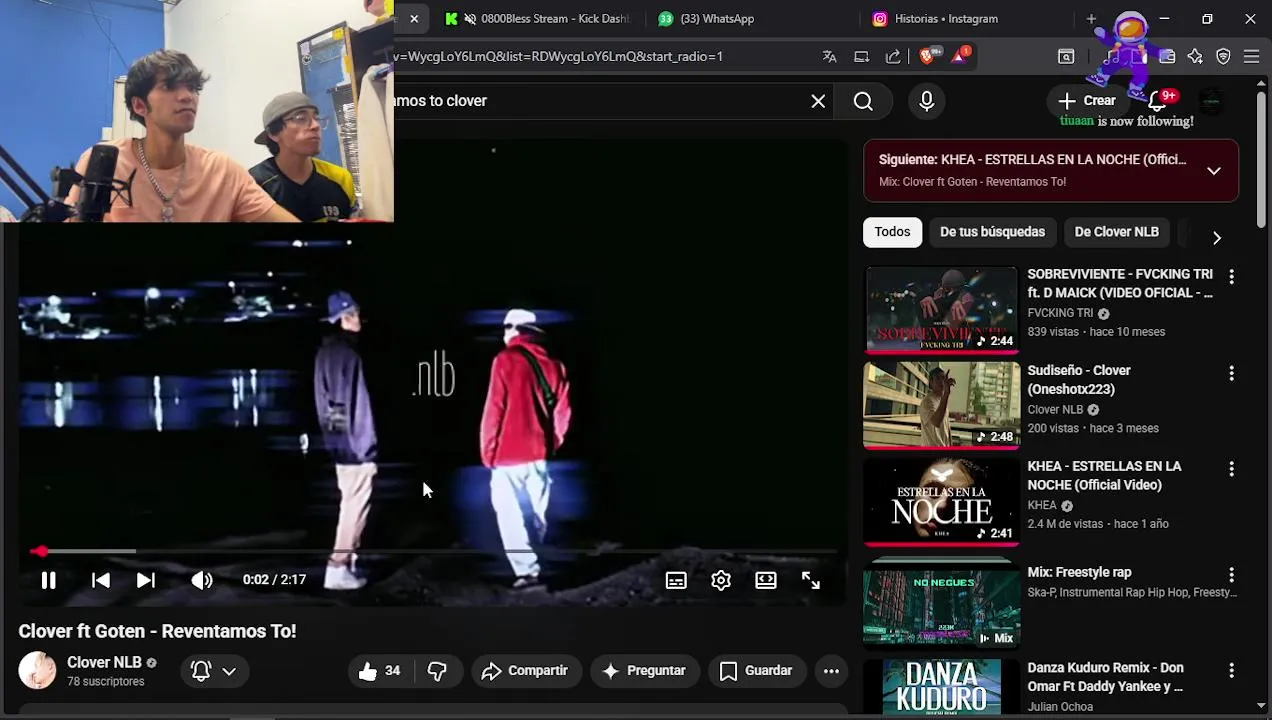The image size is (1272, 720).
Task: Run search with magnifying glass button
Action: [863, 101]
